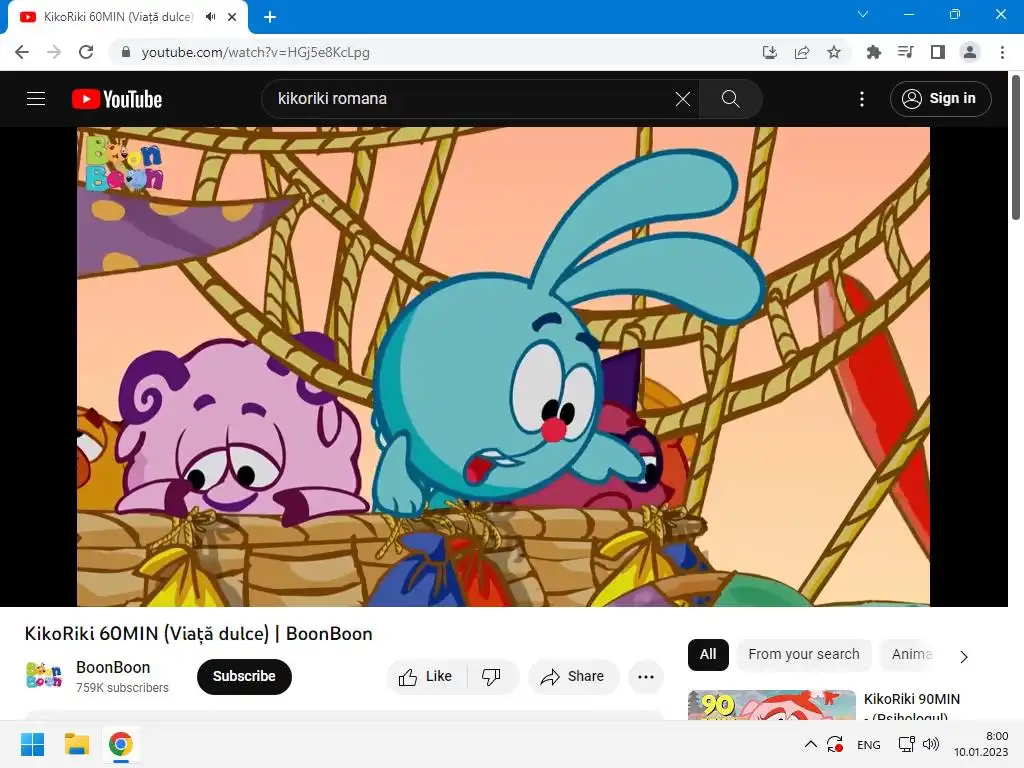Click the Sign in button
Screen dimensions: 1024x768
[x=940, y=99]
